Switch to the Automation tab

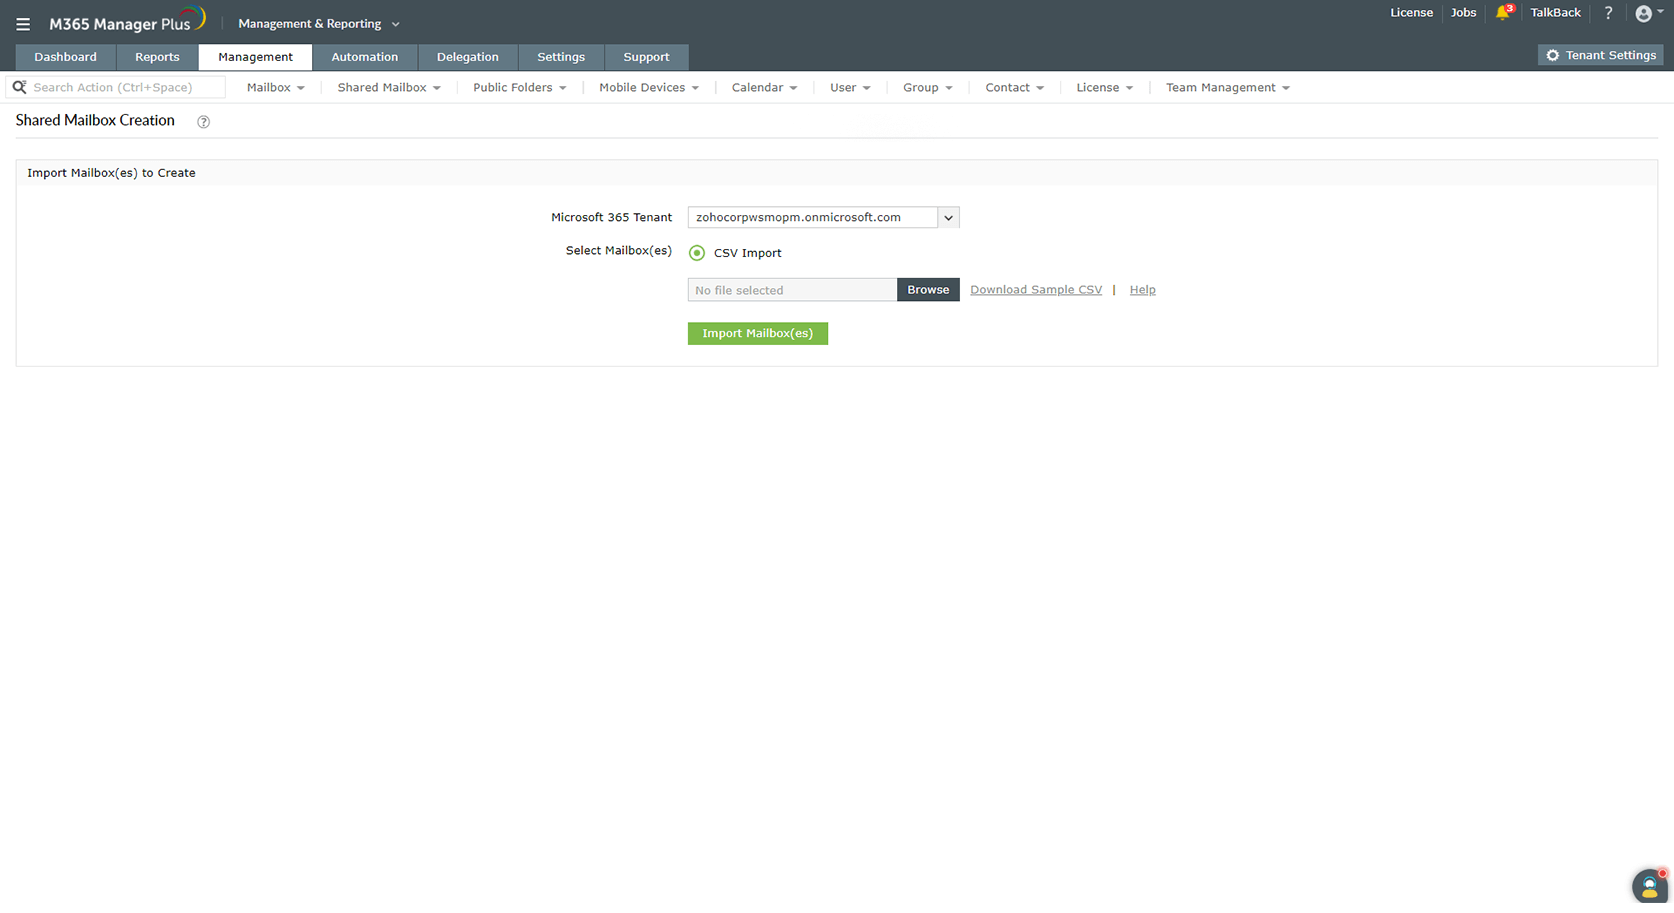(x=365, y=57)
